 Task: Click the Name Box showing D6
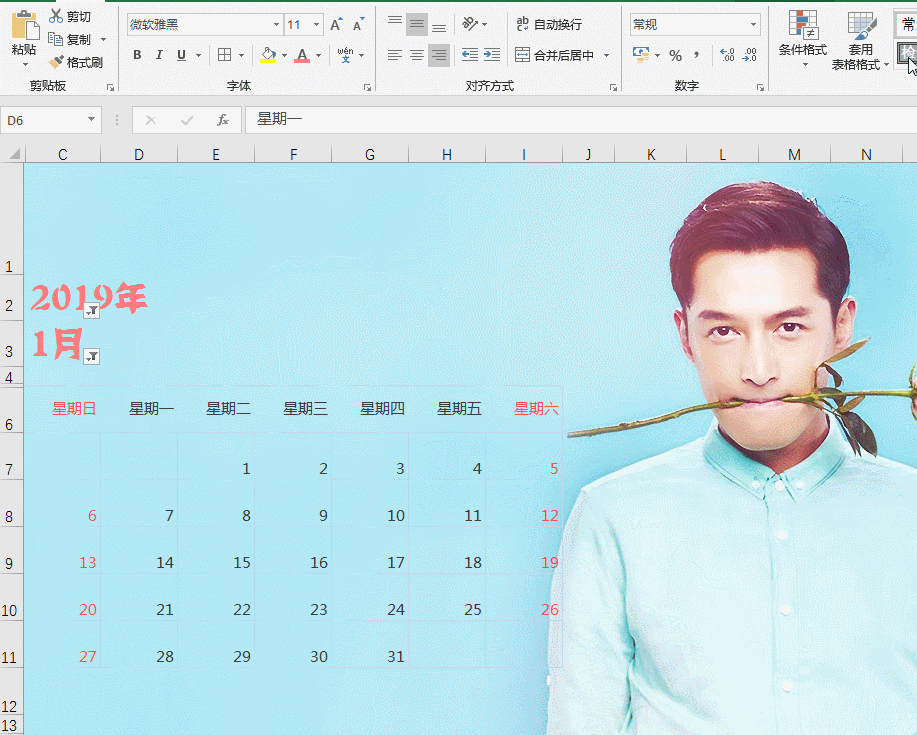pyautogui.click(x=43, y=120)
